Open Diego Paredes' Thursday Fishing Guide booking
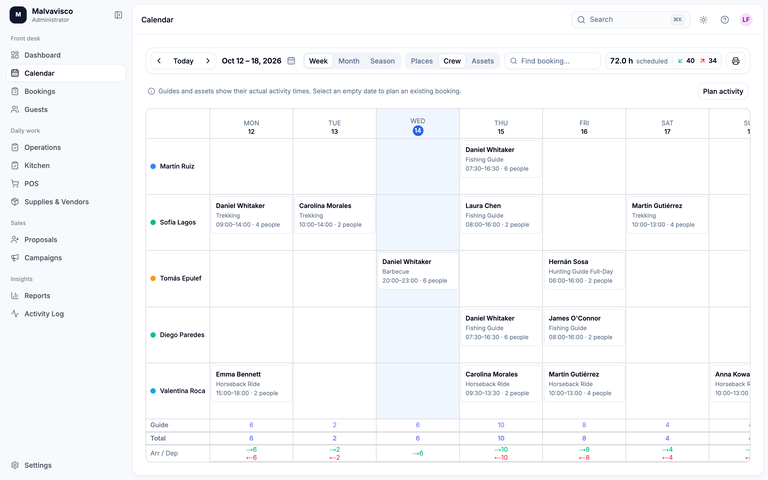The height and width of the screenshot is (480, 768). point(501,327)
